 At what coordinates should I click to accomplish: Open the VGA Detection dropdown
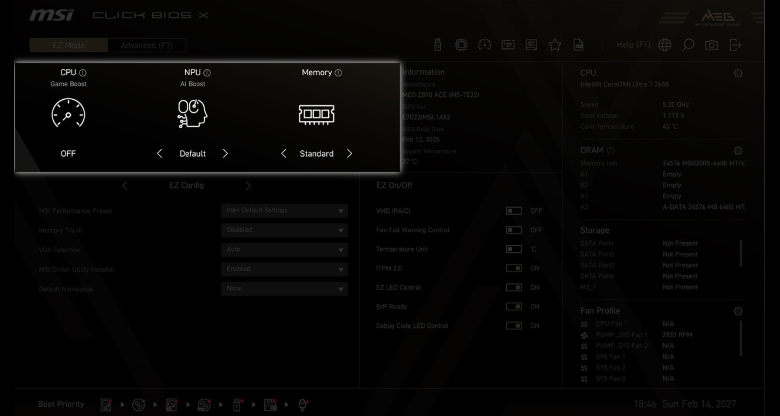[284, 249]
